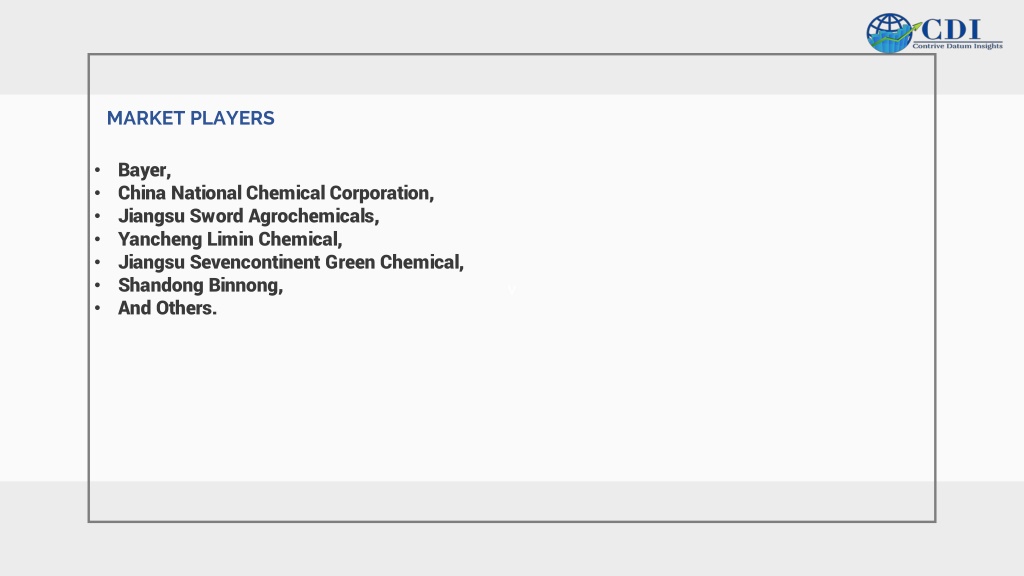The height and width of the screenshot is (576, 1024).
Task: Click the bullet beside China National Chemical
Action: [x=97, y=193]
